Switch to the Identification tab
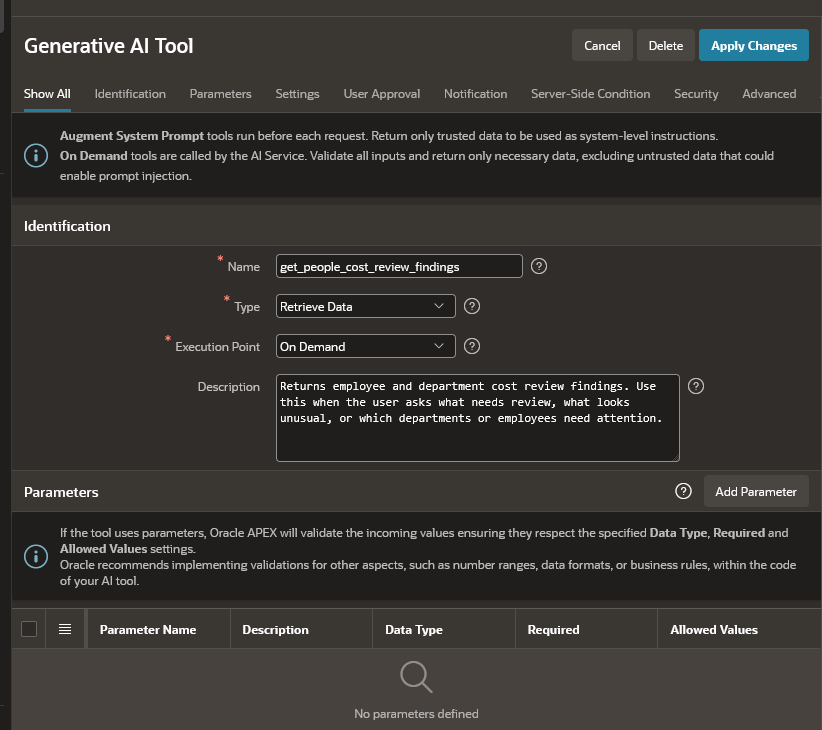Viewport: 822px width, 730px height. click(x=130, y=94)
